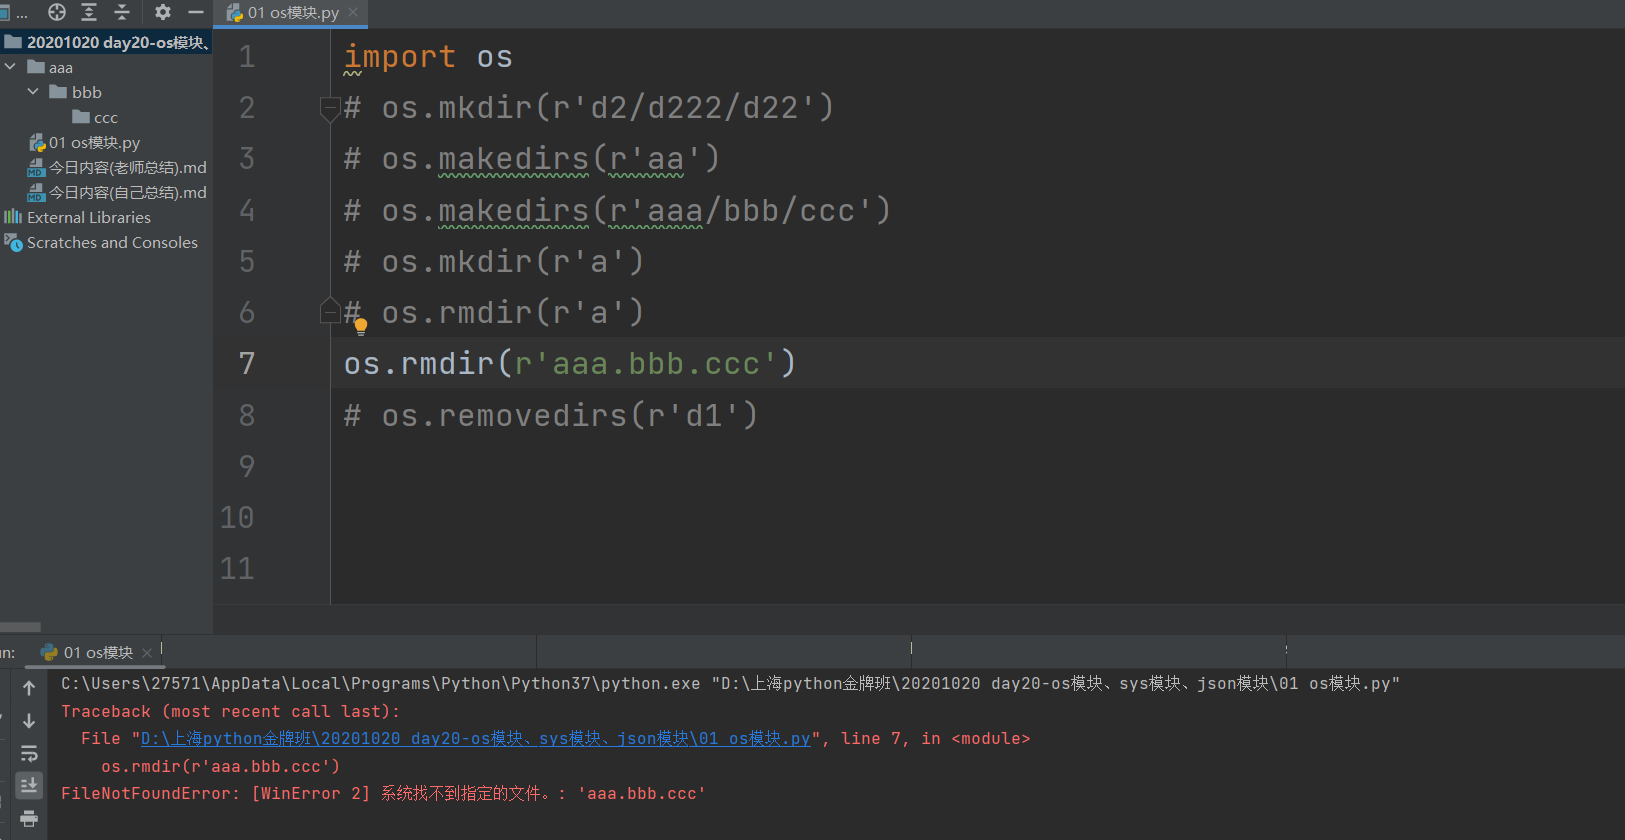Open the traceback file path link
Screen dimensions: 1625x840
(x=475, y=739)
